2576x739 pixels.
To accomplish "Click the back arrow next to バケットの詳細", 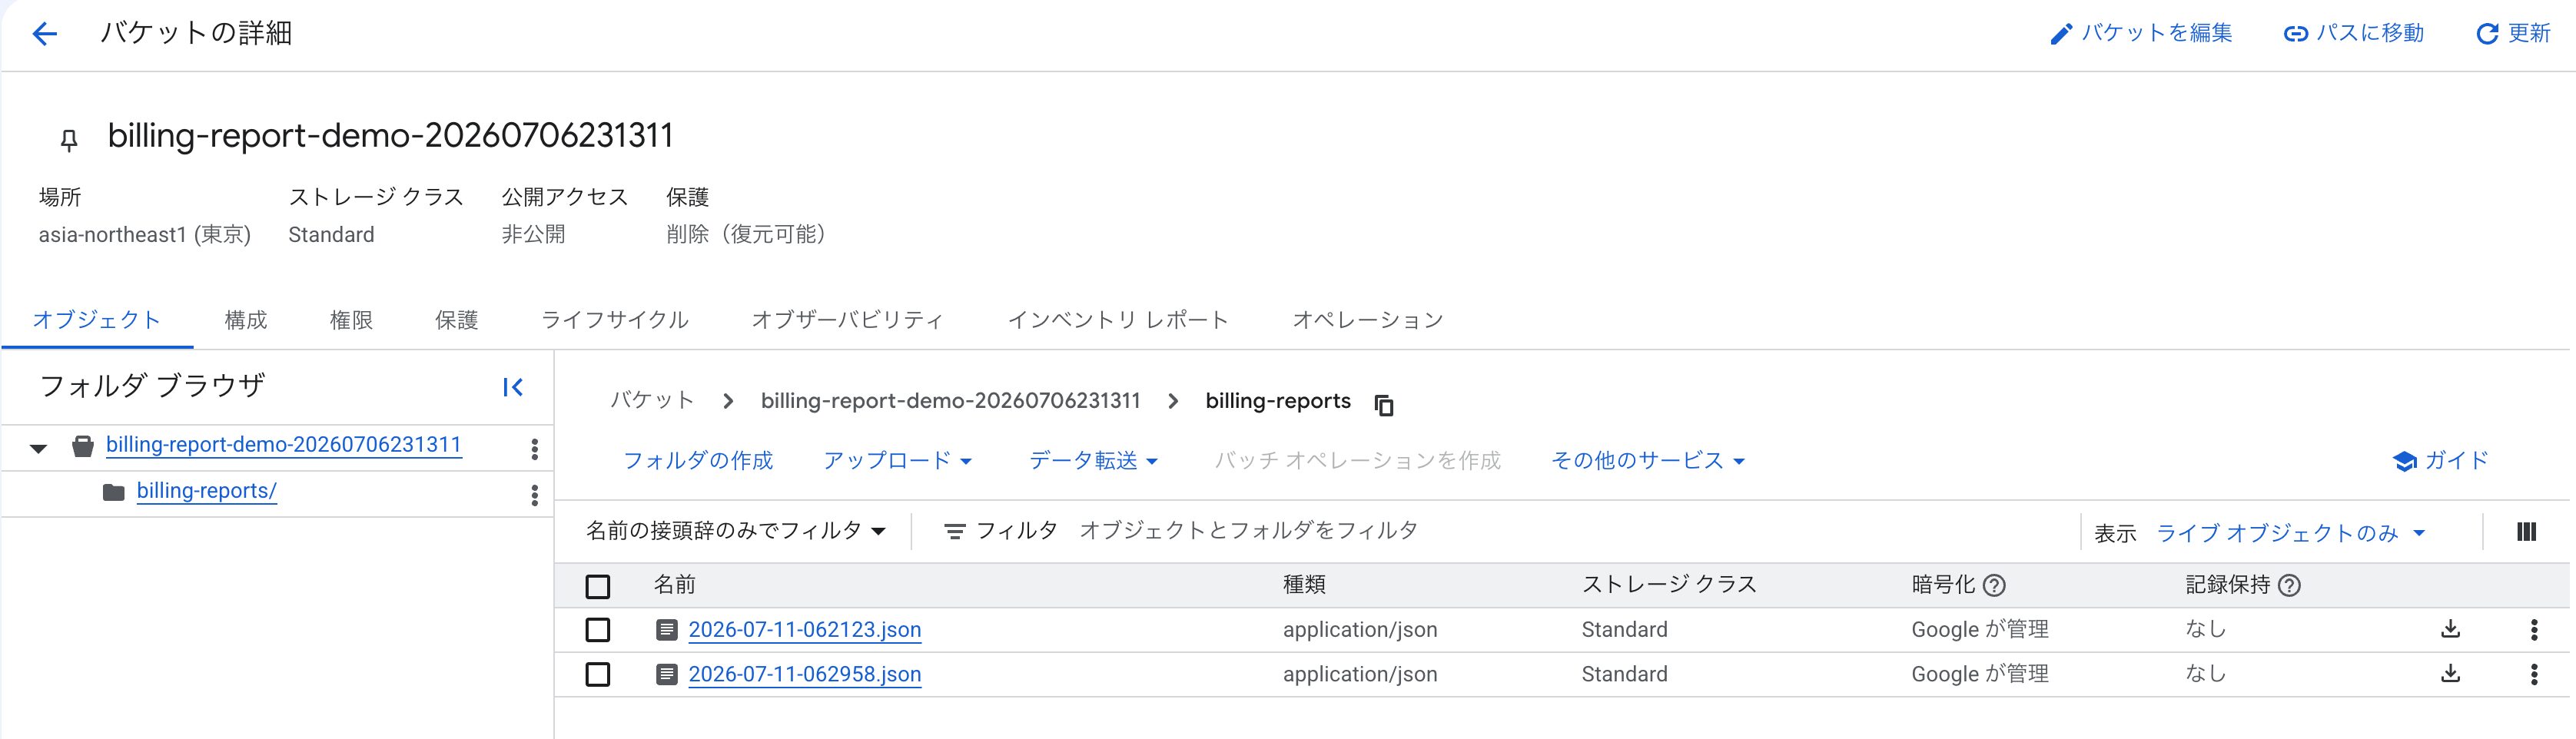I will coord(45,34).
